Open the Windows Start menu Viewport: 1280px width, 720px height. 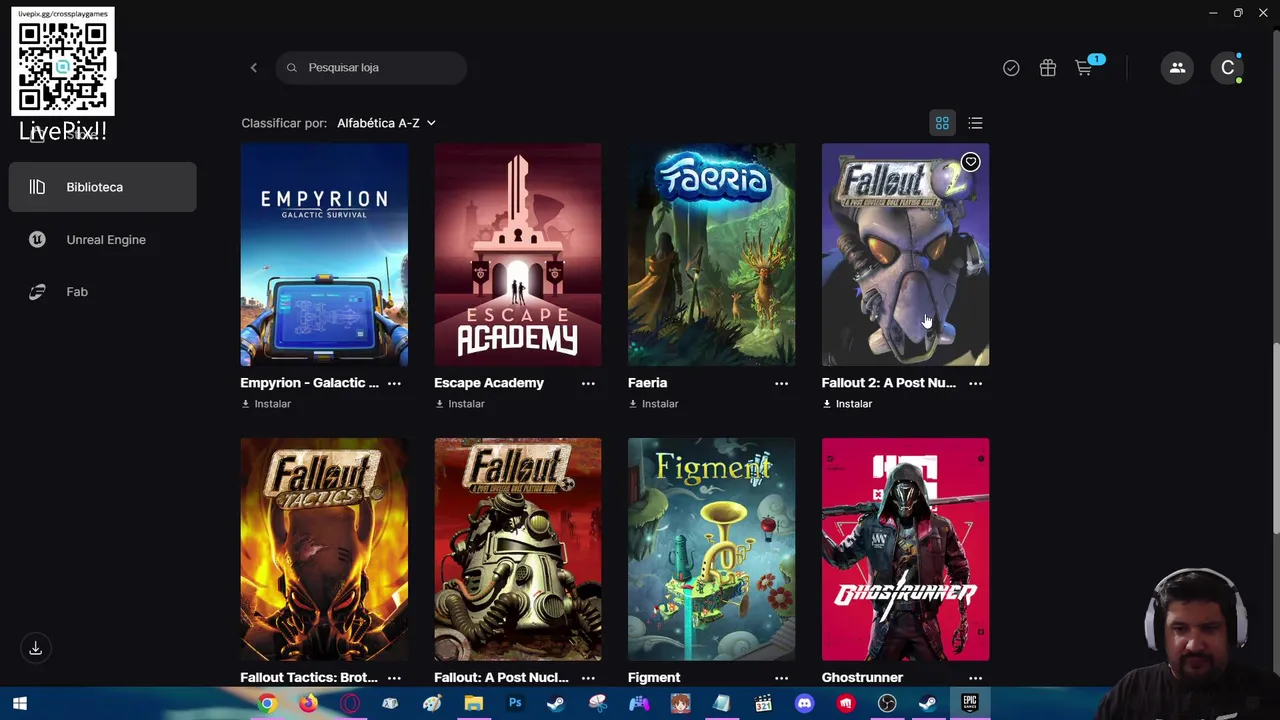point(19,704)
